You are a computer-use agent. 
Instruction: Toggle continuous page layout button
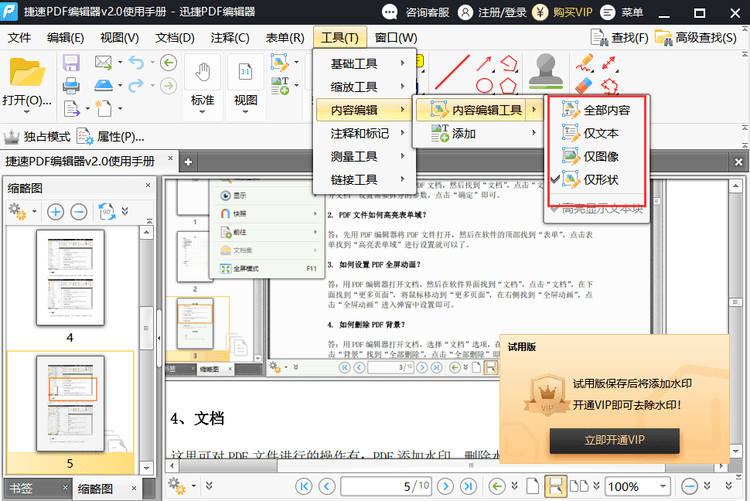tap(555, 487)
